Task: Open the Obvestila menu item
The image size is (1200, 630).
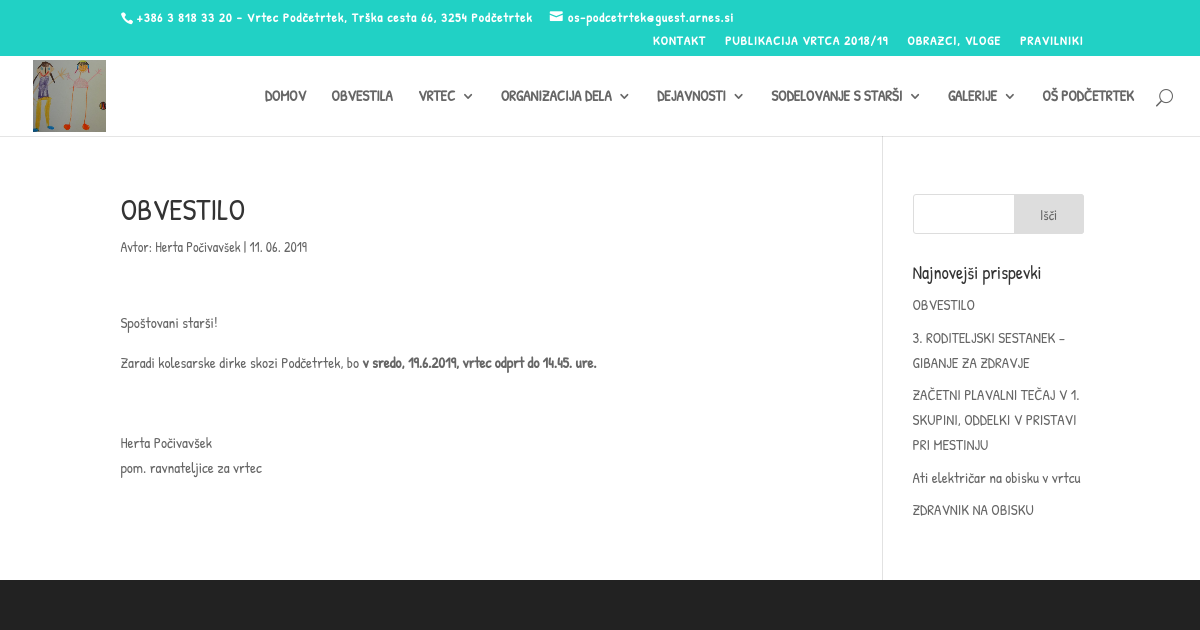Action: coord(362,96)
